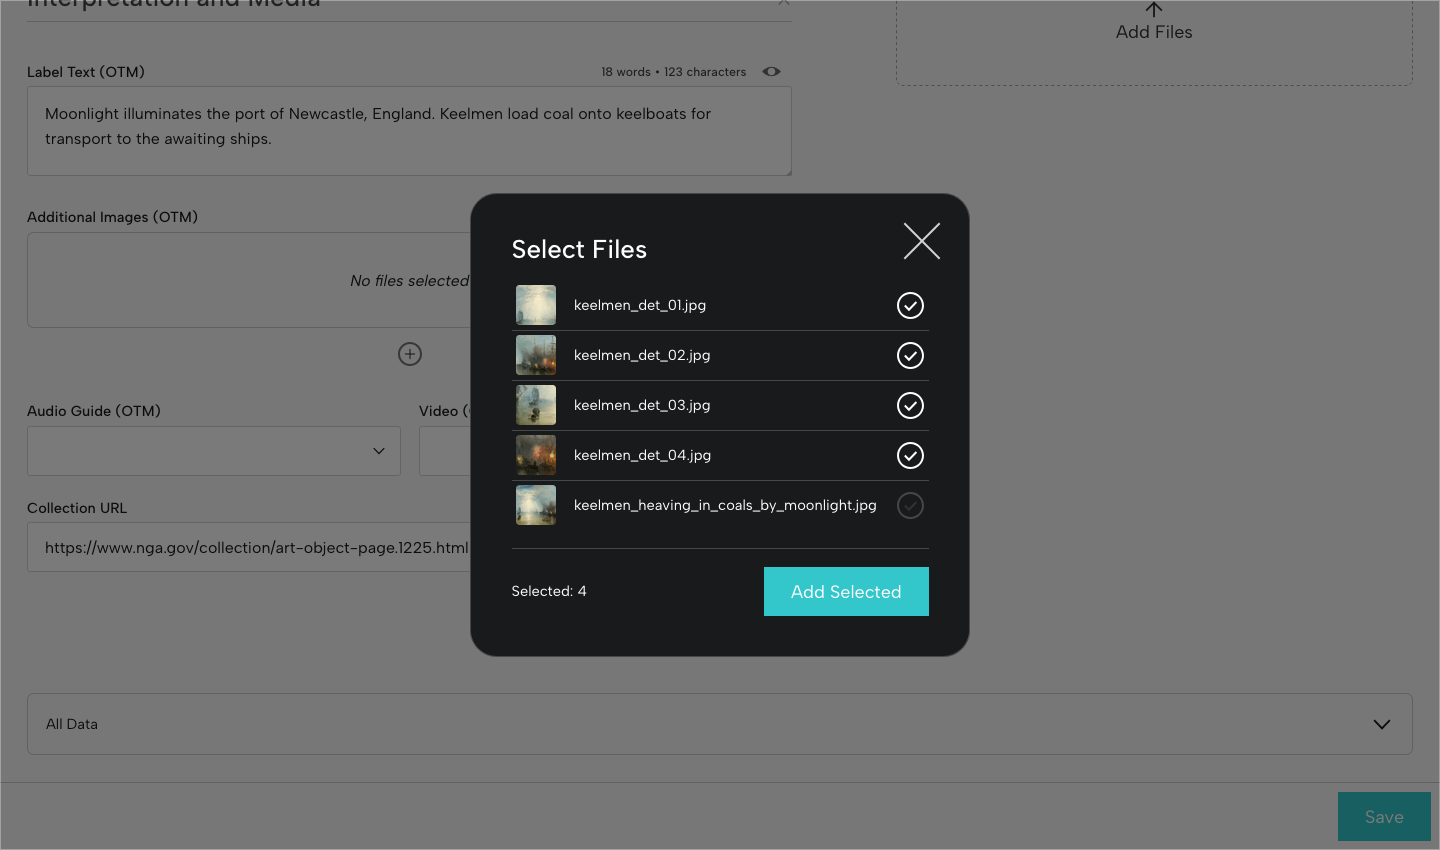Toggle selection for keelmen_det_02.jpg
The width and height of the screenshot is (1440, 850).
[910, 355]
